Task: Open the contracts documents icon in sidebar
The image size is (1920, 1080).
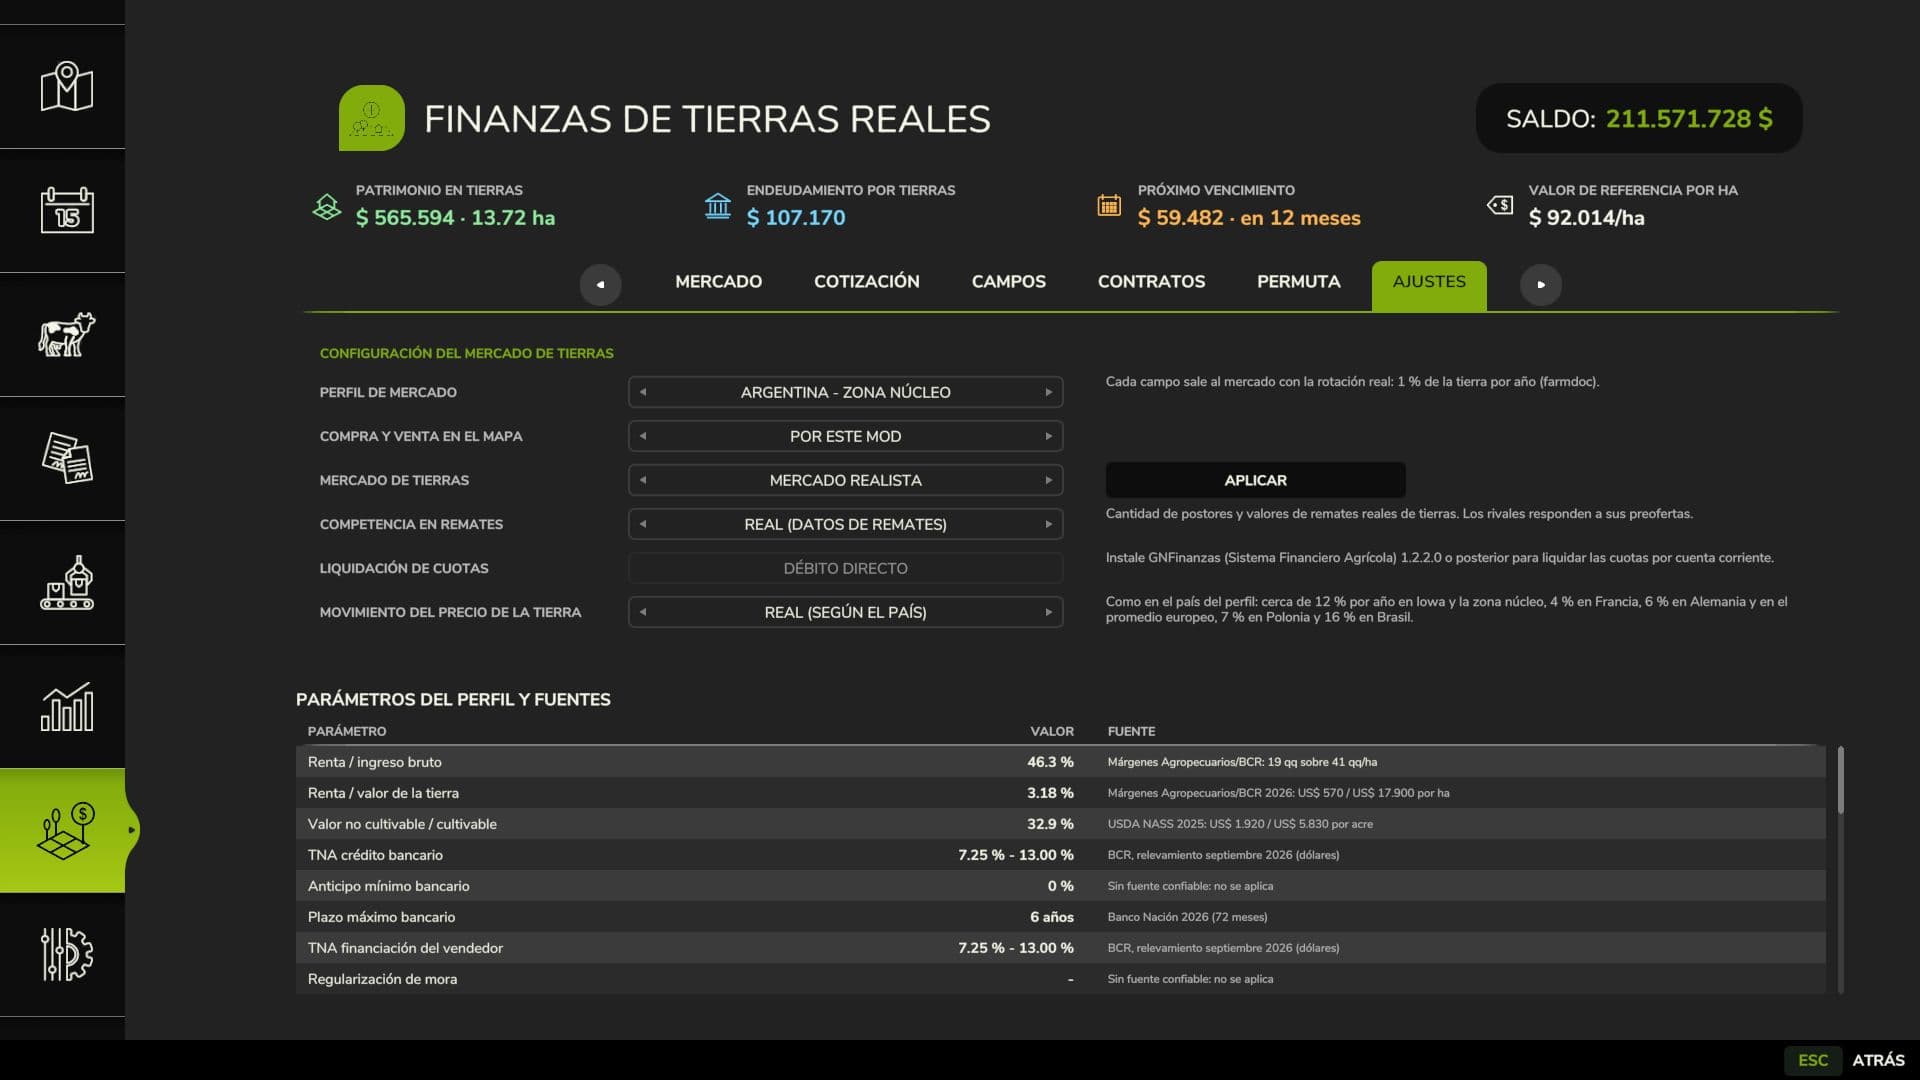Action: click(x=67, y=458)
